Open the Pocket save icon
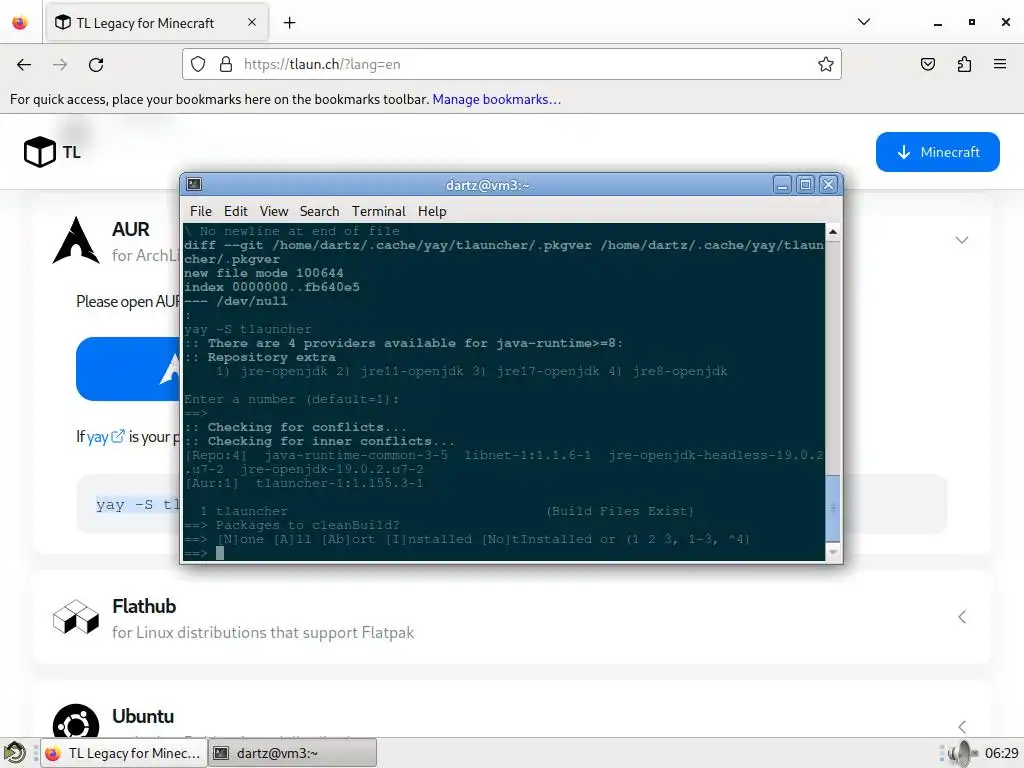 [x=927, y=64]
